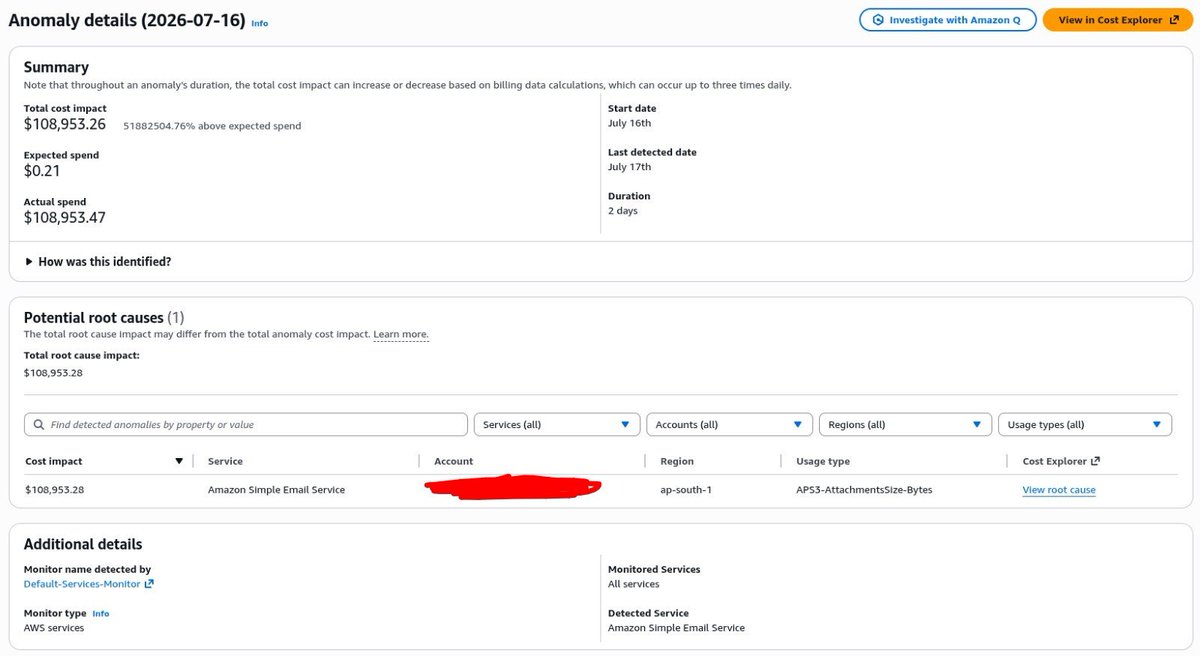Click the Actual spend value $108,953.47
The width and height of the screenshot is (1200, 656).
click(x=65, y=217)
